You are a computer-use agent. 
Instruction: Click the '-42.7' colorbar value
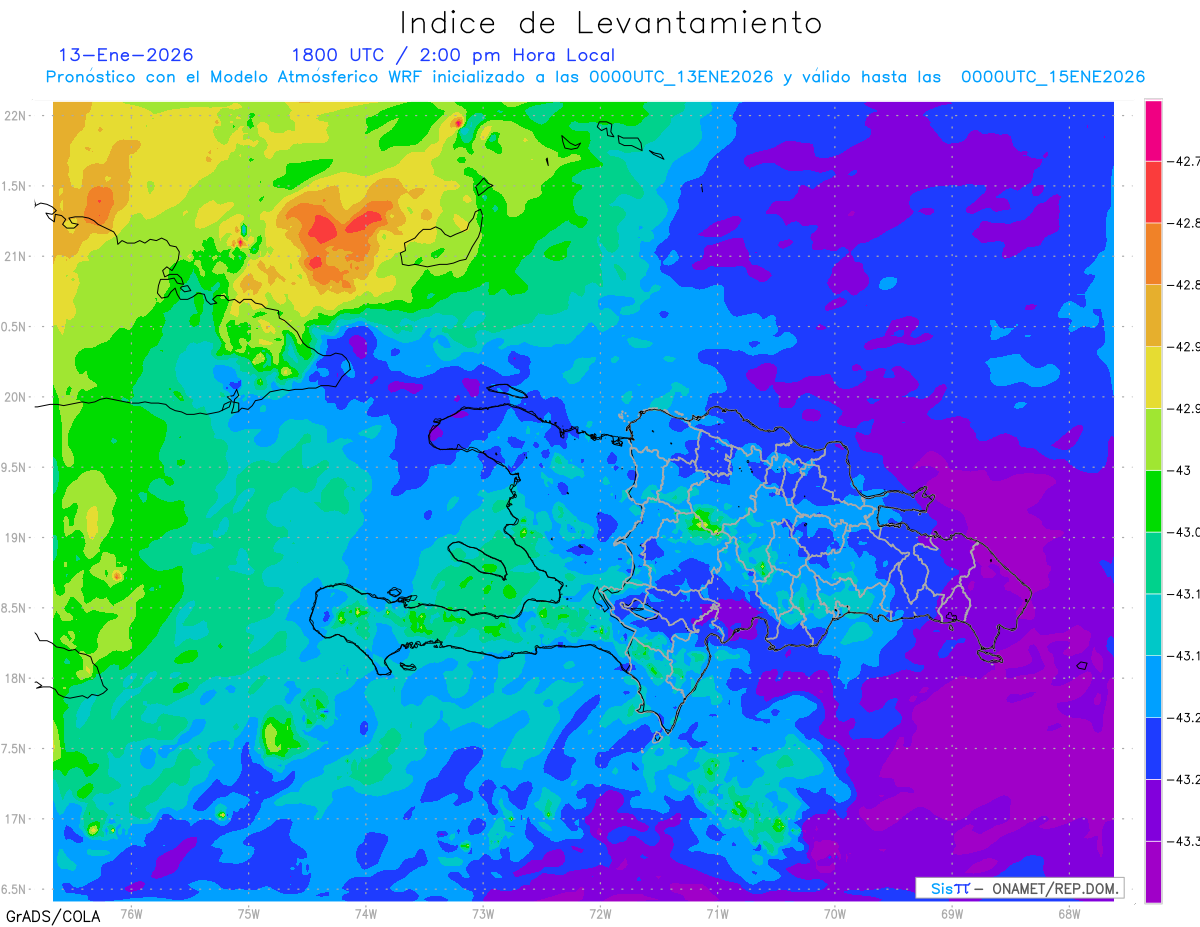1185,161
